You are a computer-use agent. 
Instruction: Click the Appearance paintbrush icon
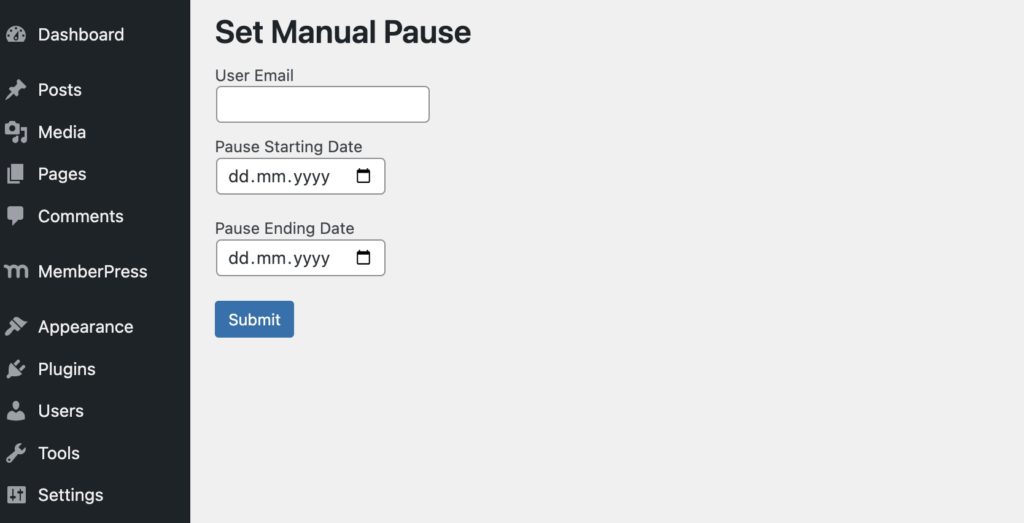click(15, 327)
